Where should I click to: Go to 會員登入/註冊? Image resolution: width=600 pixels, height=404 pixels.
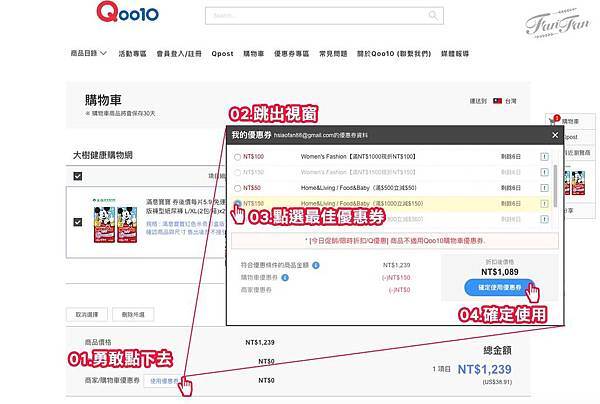point(179,54)
